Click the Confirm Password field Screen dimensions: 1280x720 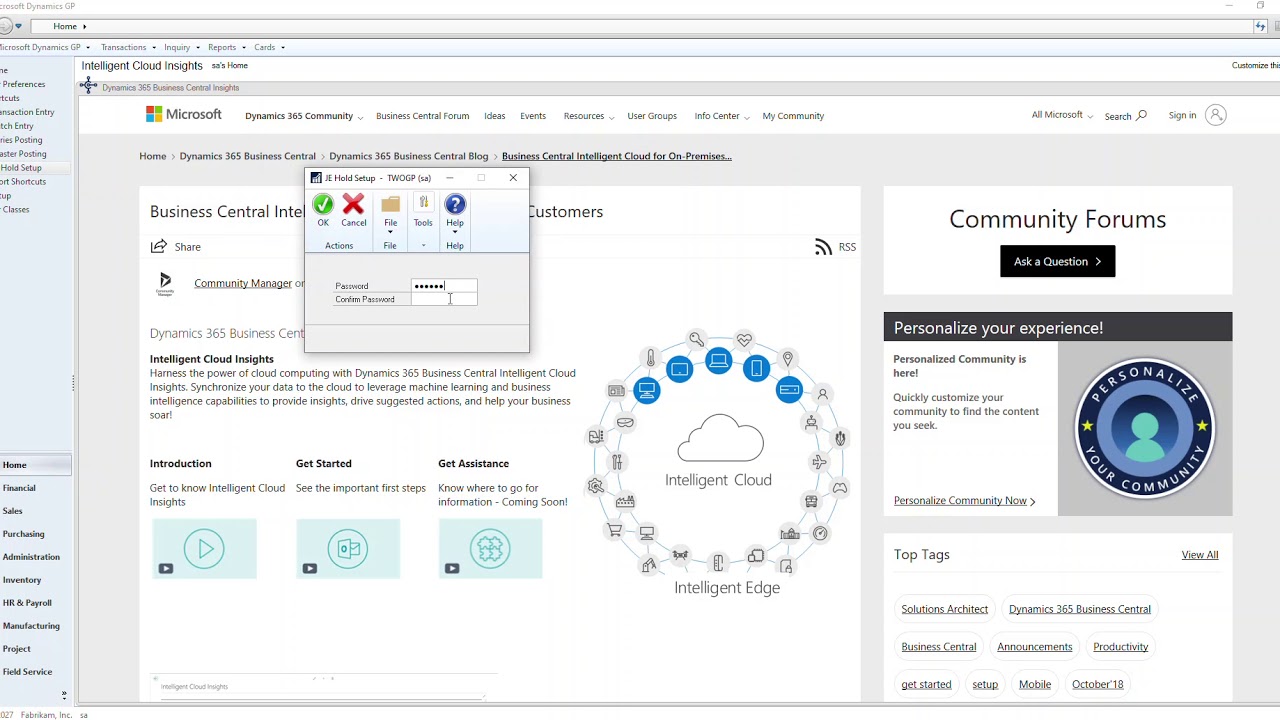[x=444, y=299]
